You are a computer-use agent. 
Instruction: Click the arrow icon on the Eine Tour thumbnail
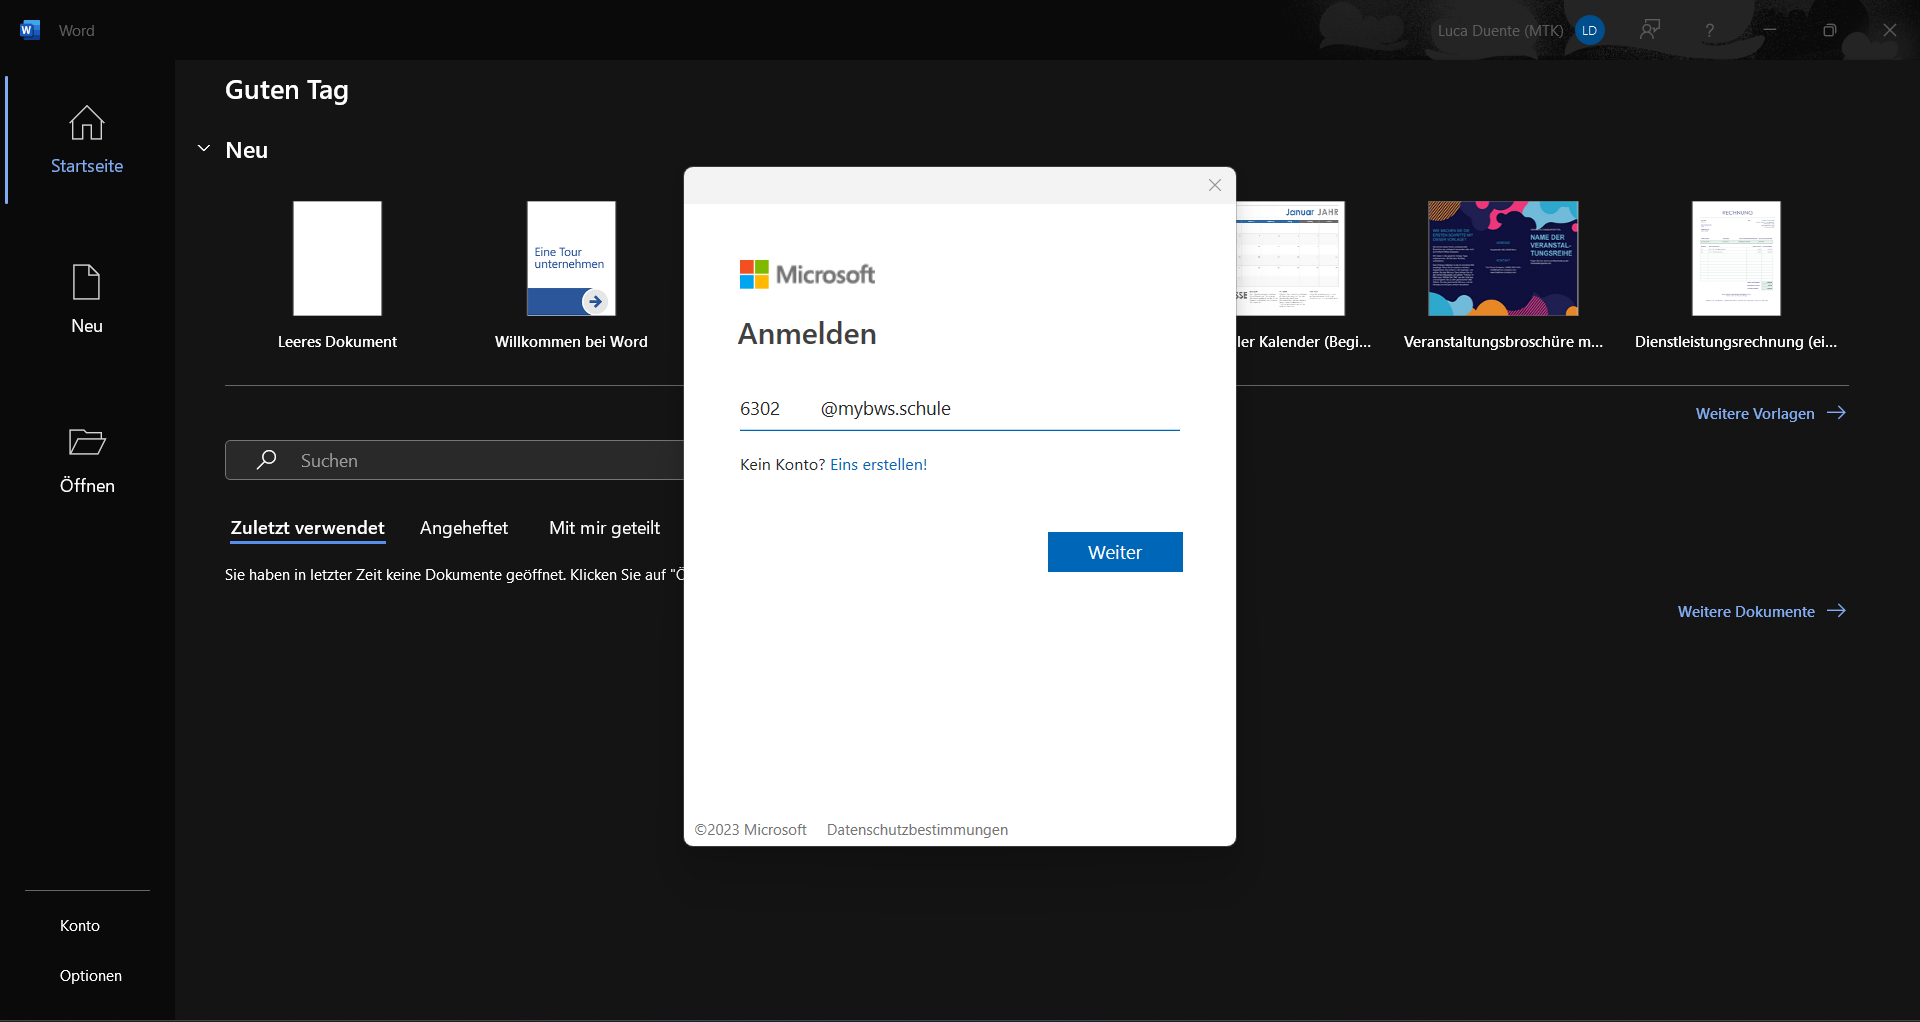tap(595, 301)
